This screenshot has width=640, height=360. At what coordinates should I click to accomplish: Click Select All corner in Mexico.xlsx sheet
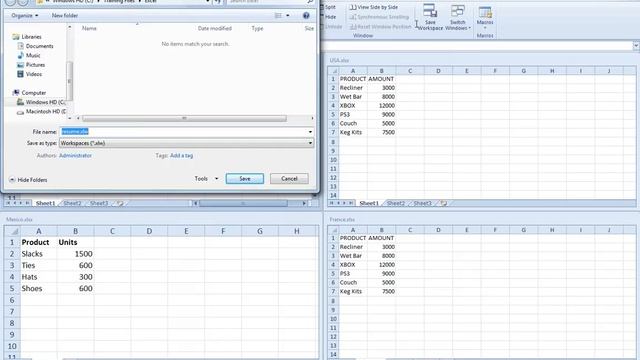[x=12, y=231]
